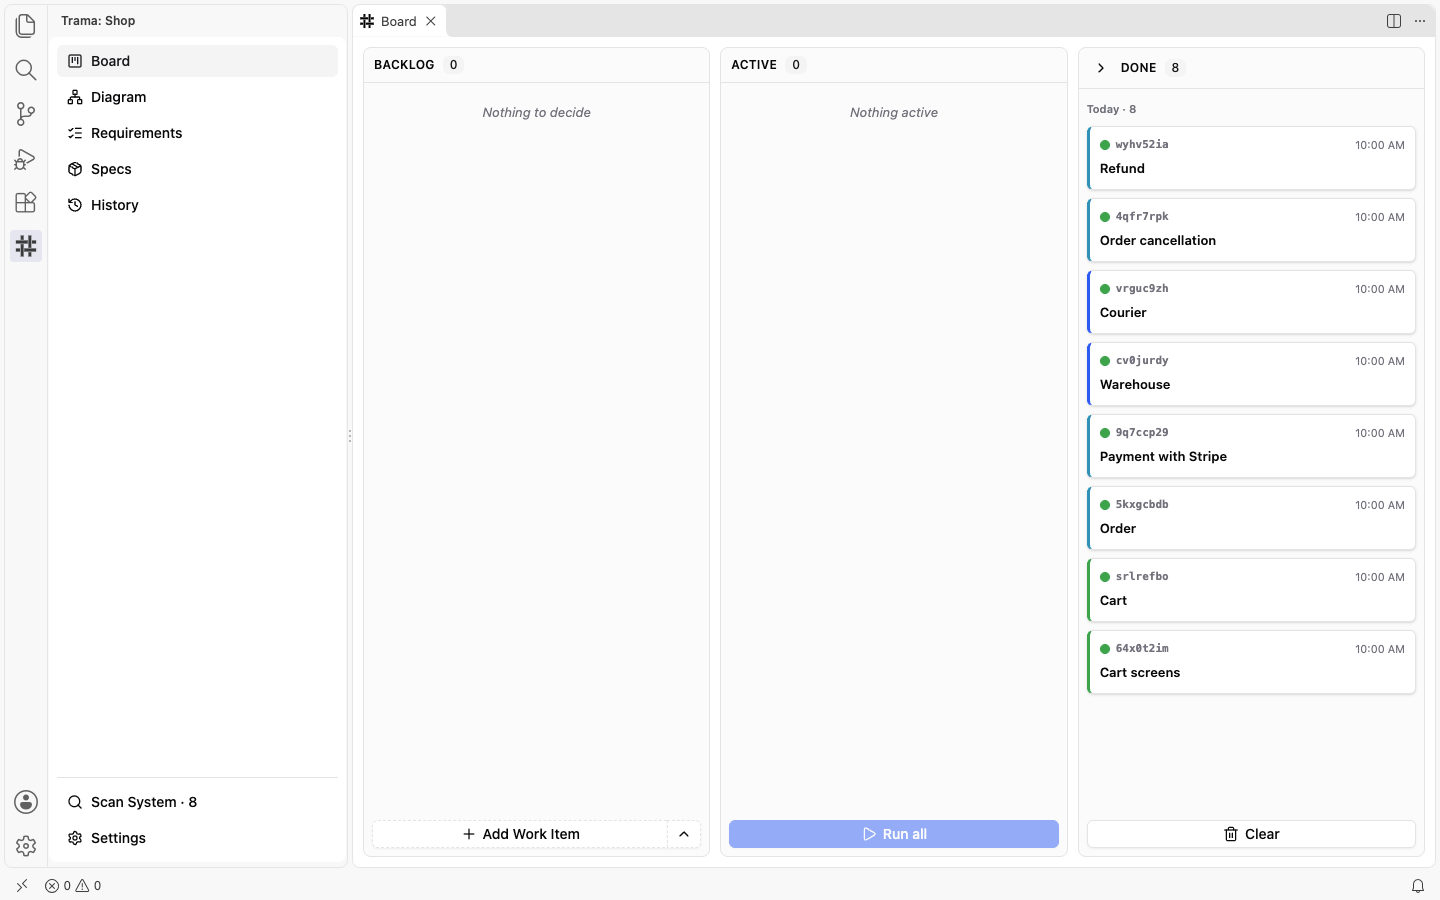
Task: Click Add Work Item button
Action: pyautogui.click(x=520, y=834)
